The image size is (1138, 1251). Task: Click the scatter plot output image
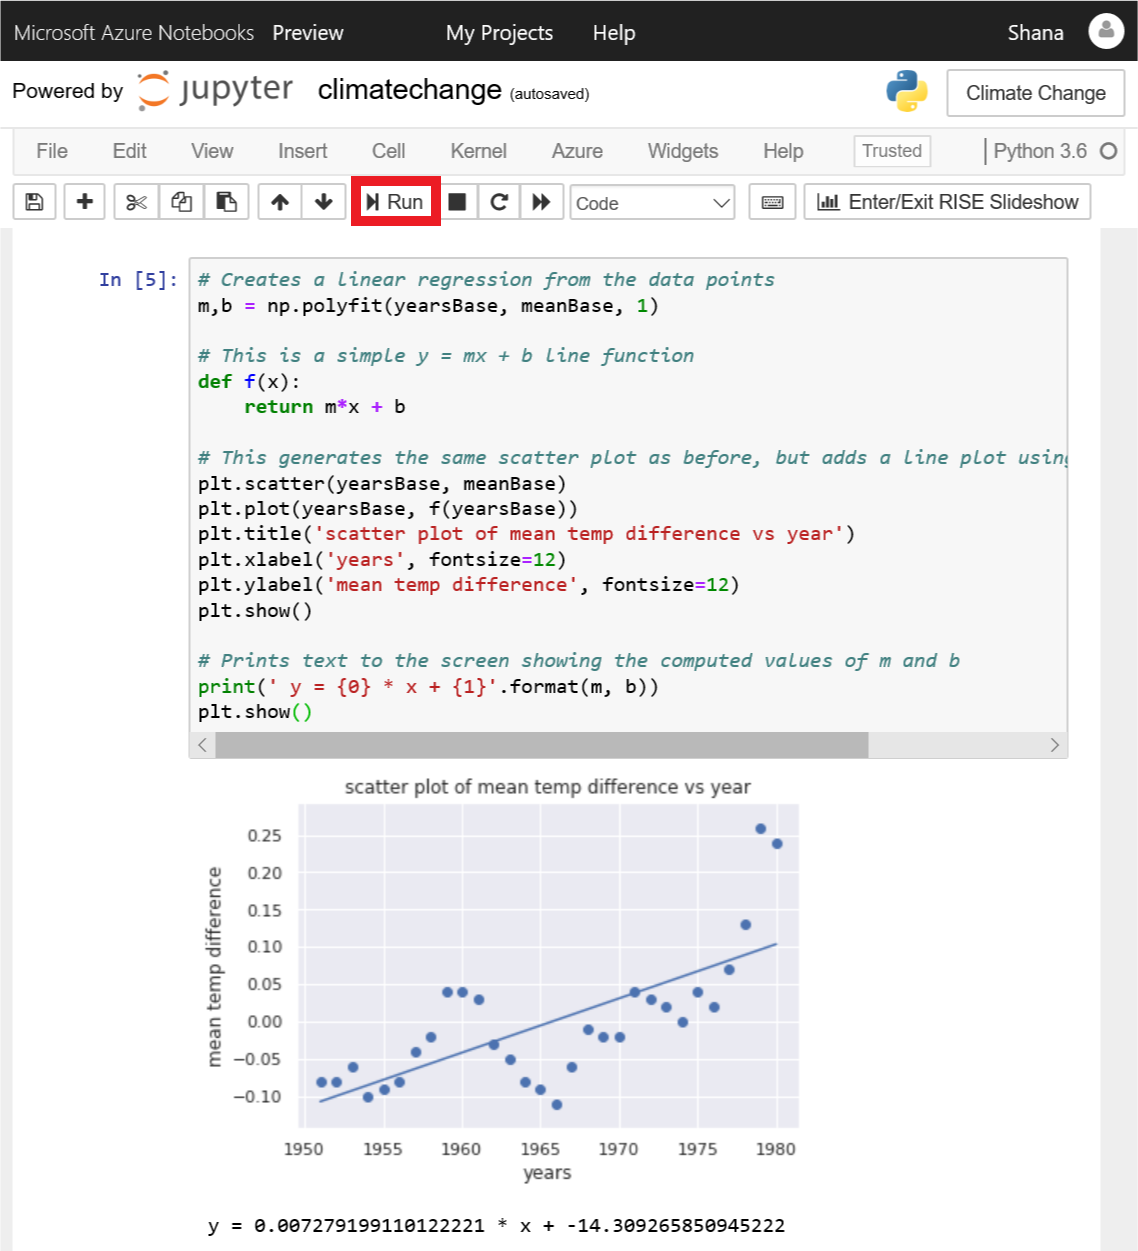click(x=500, y=980)
